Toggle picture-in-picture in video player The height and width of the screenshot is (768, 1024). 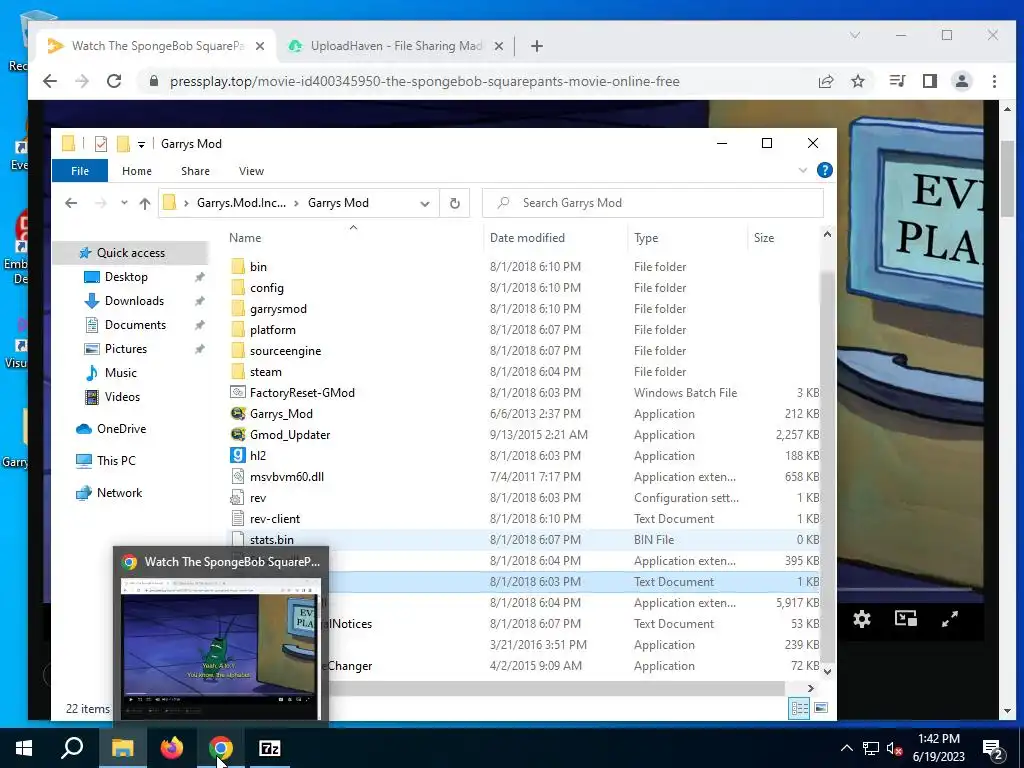click(x=906, y=618)
